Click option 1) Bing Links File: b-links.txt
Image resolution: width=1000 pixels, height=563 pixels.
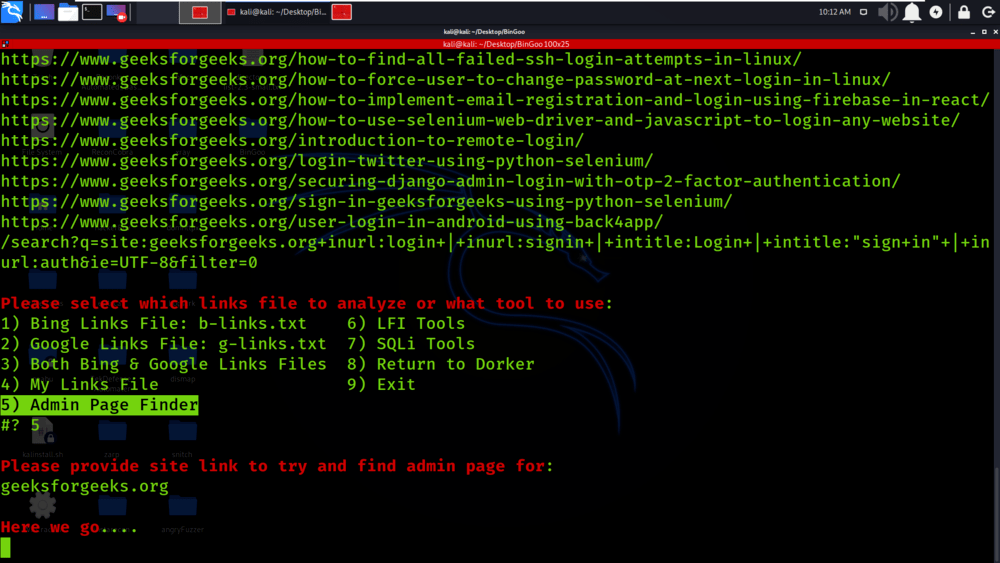point(153,324)
